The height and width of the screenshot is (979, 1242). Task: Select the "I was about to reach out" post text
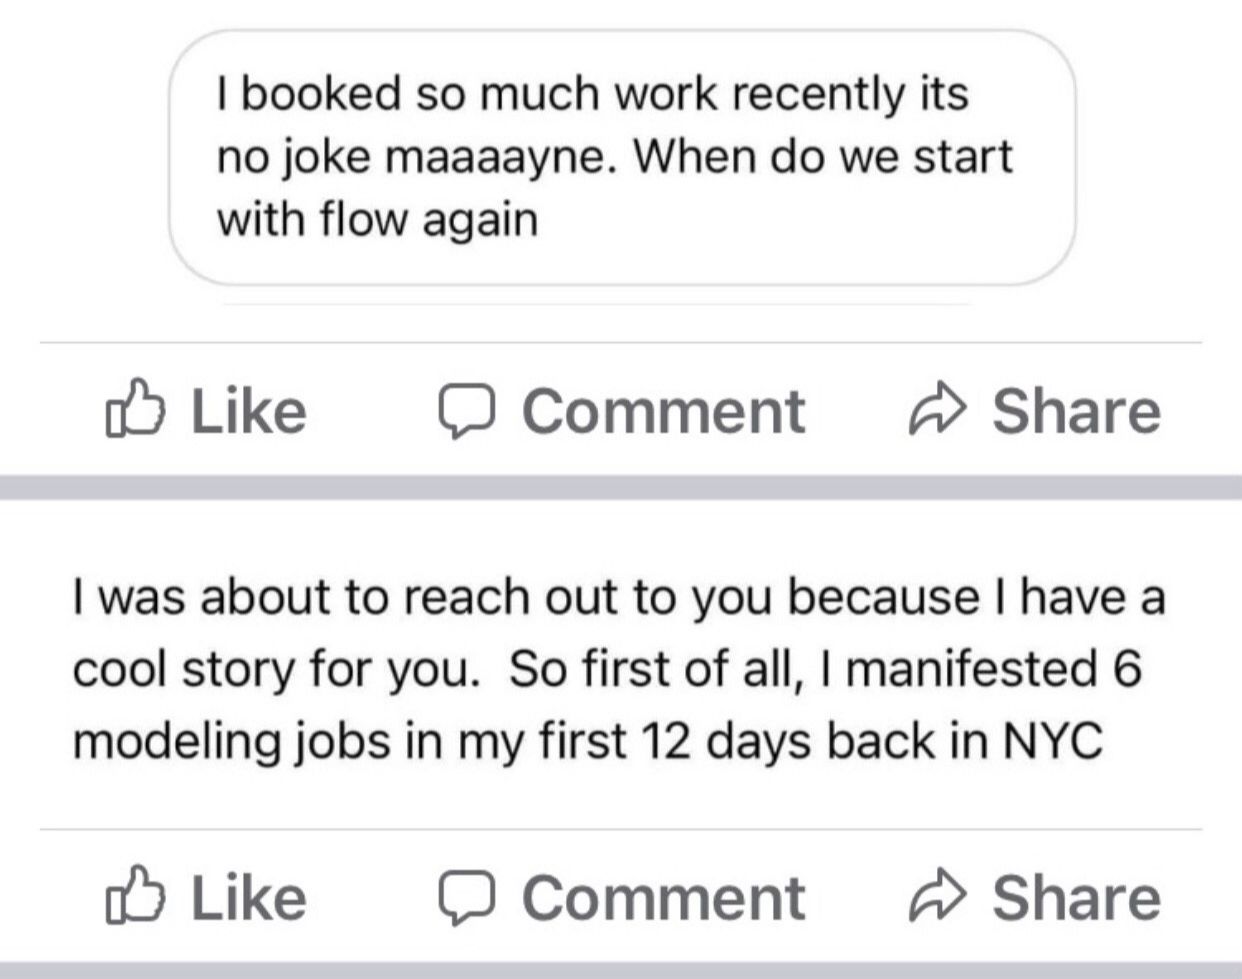618,597
